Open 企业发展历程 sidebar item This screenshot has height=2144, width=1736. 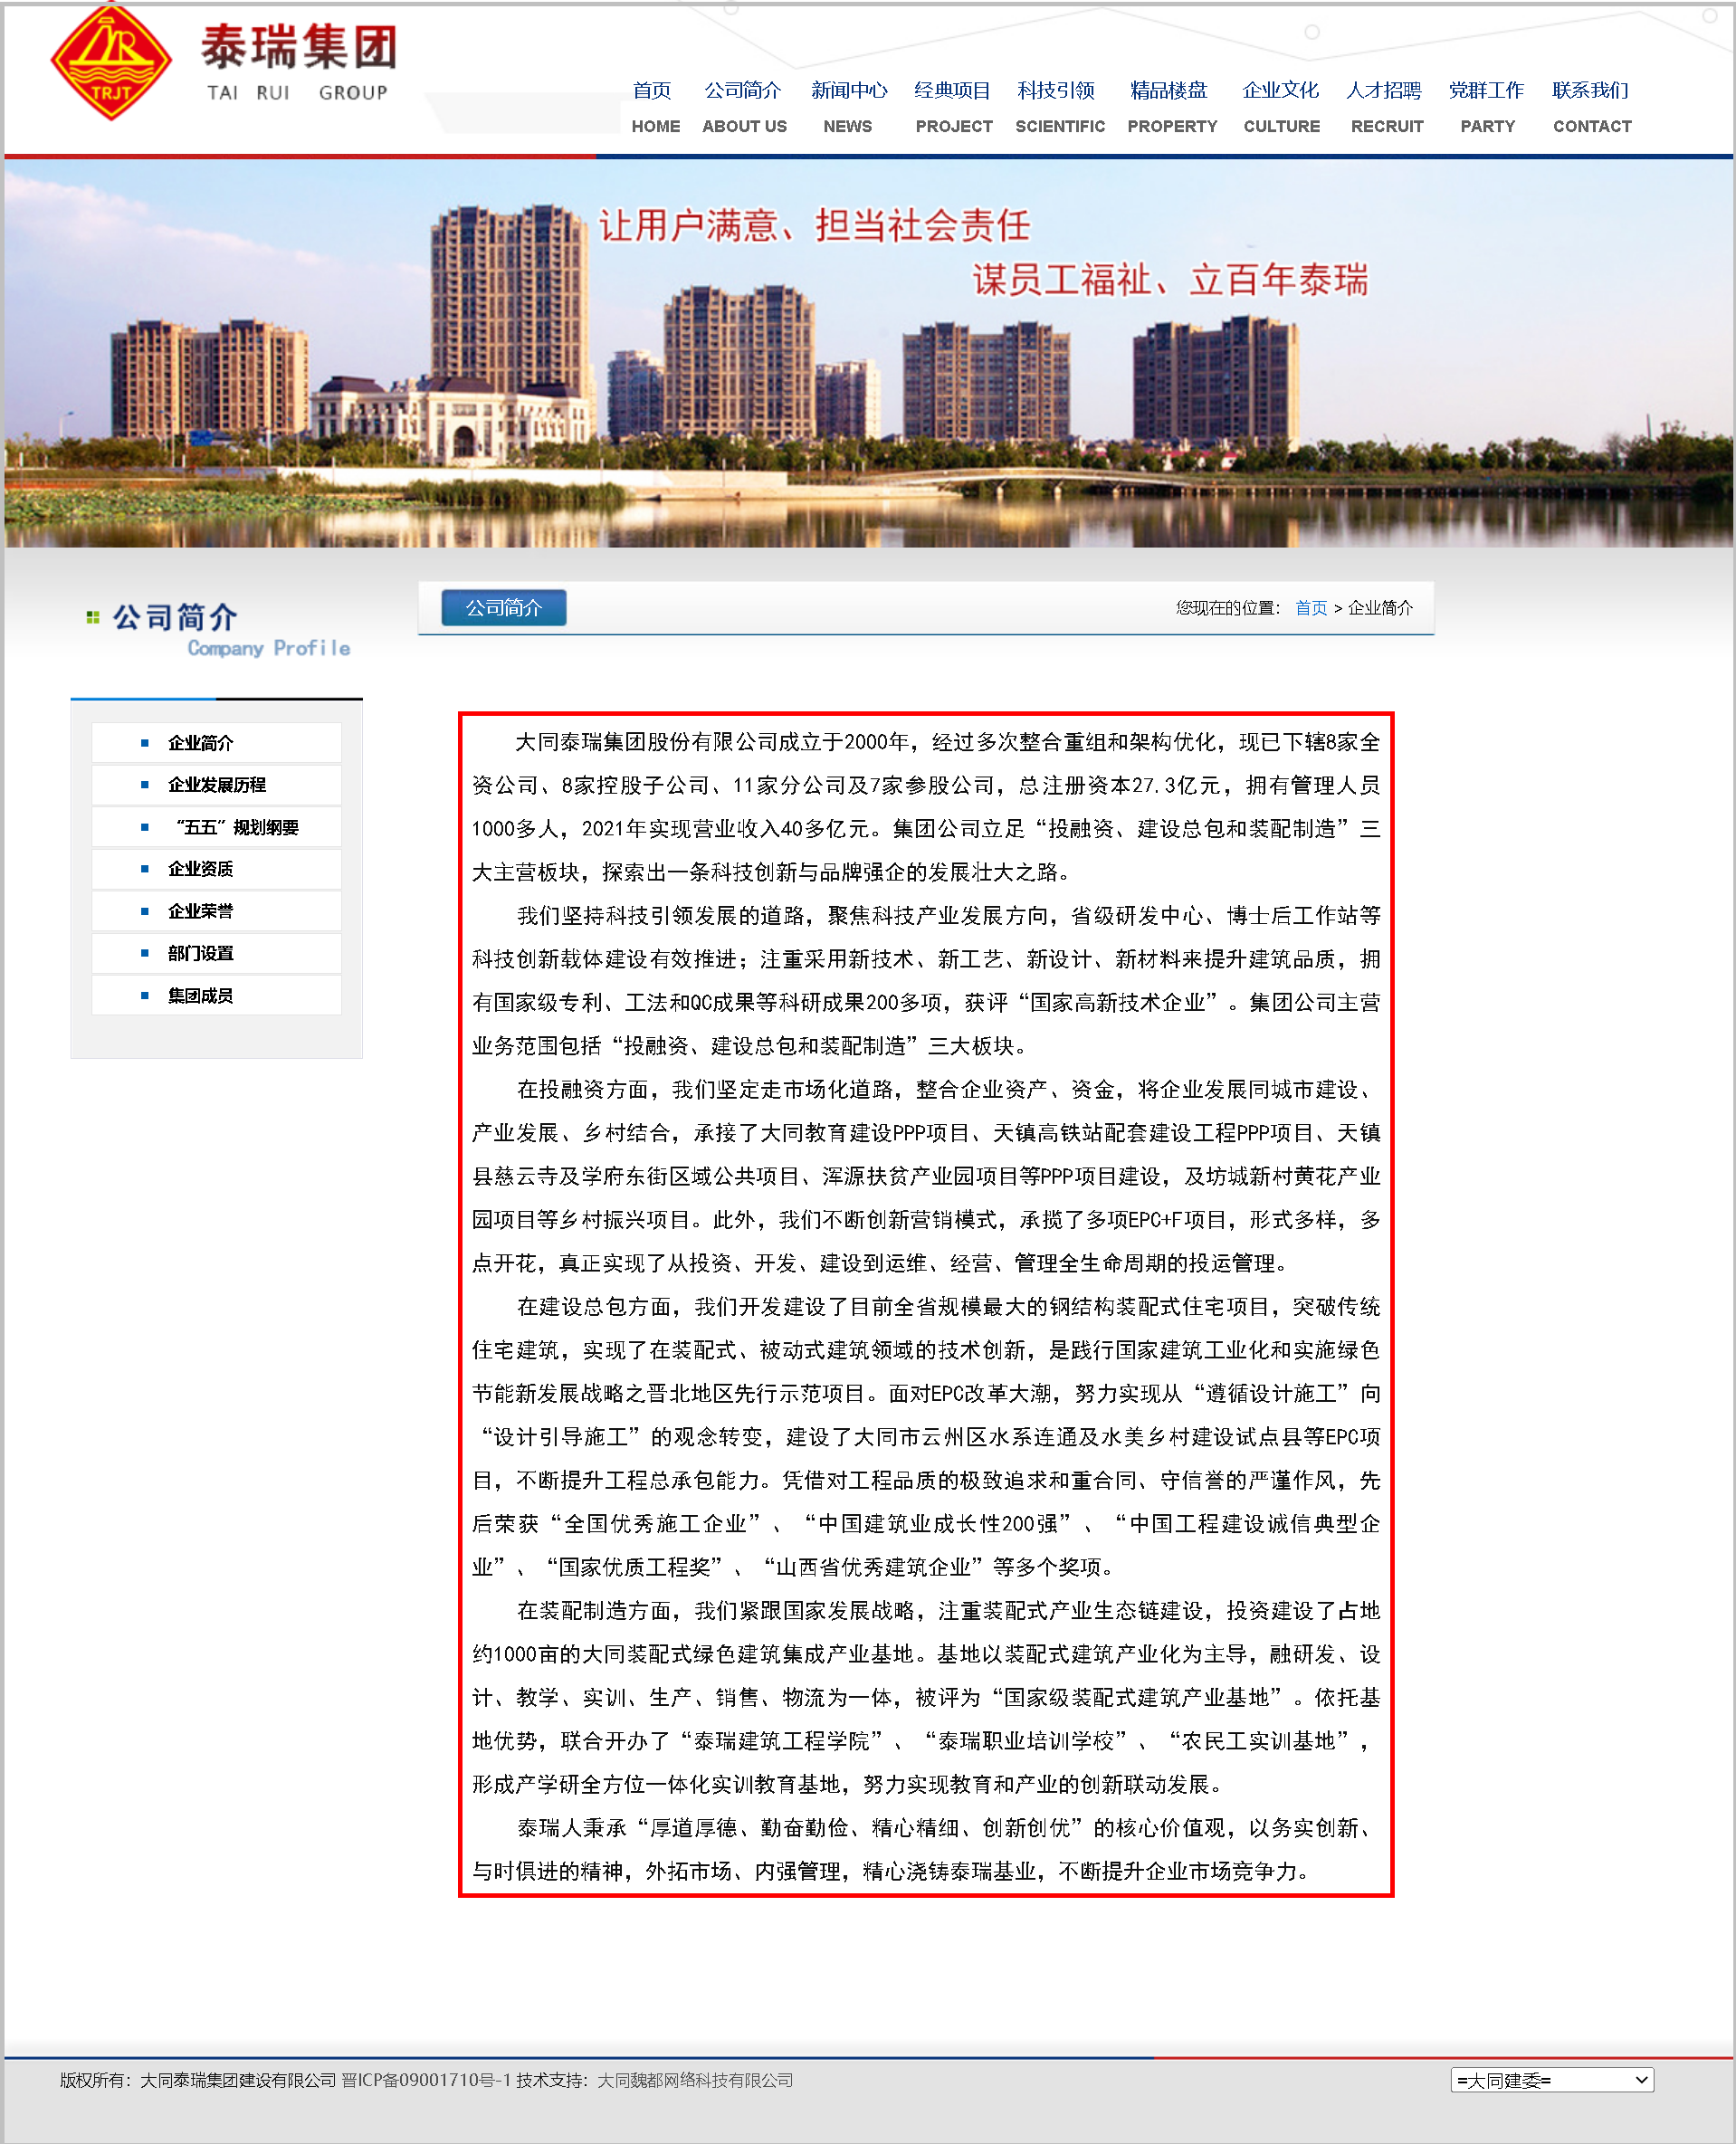click(x=217, y=785)
